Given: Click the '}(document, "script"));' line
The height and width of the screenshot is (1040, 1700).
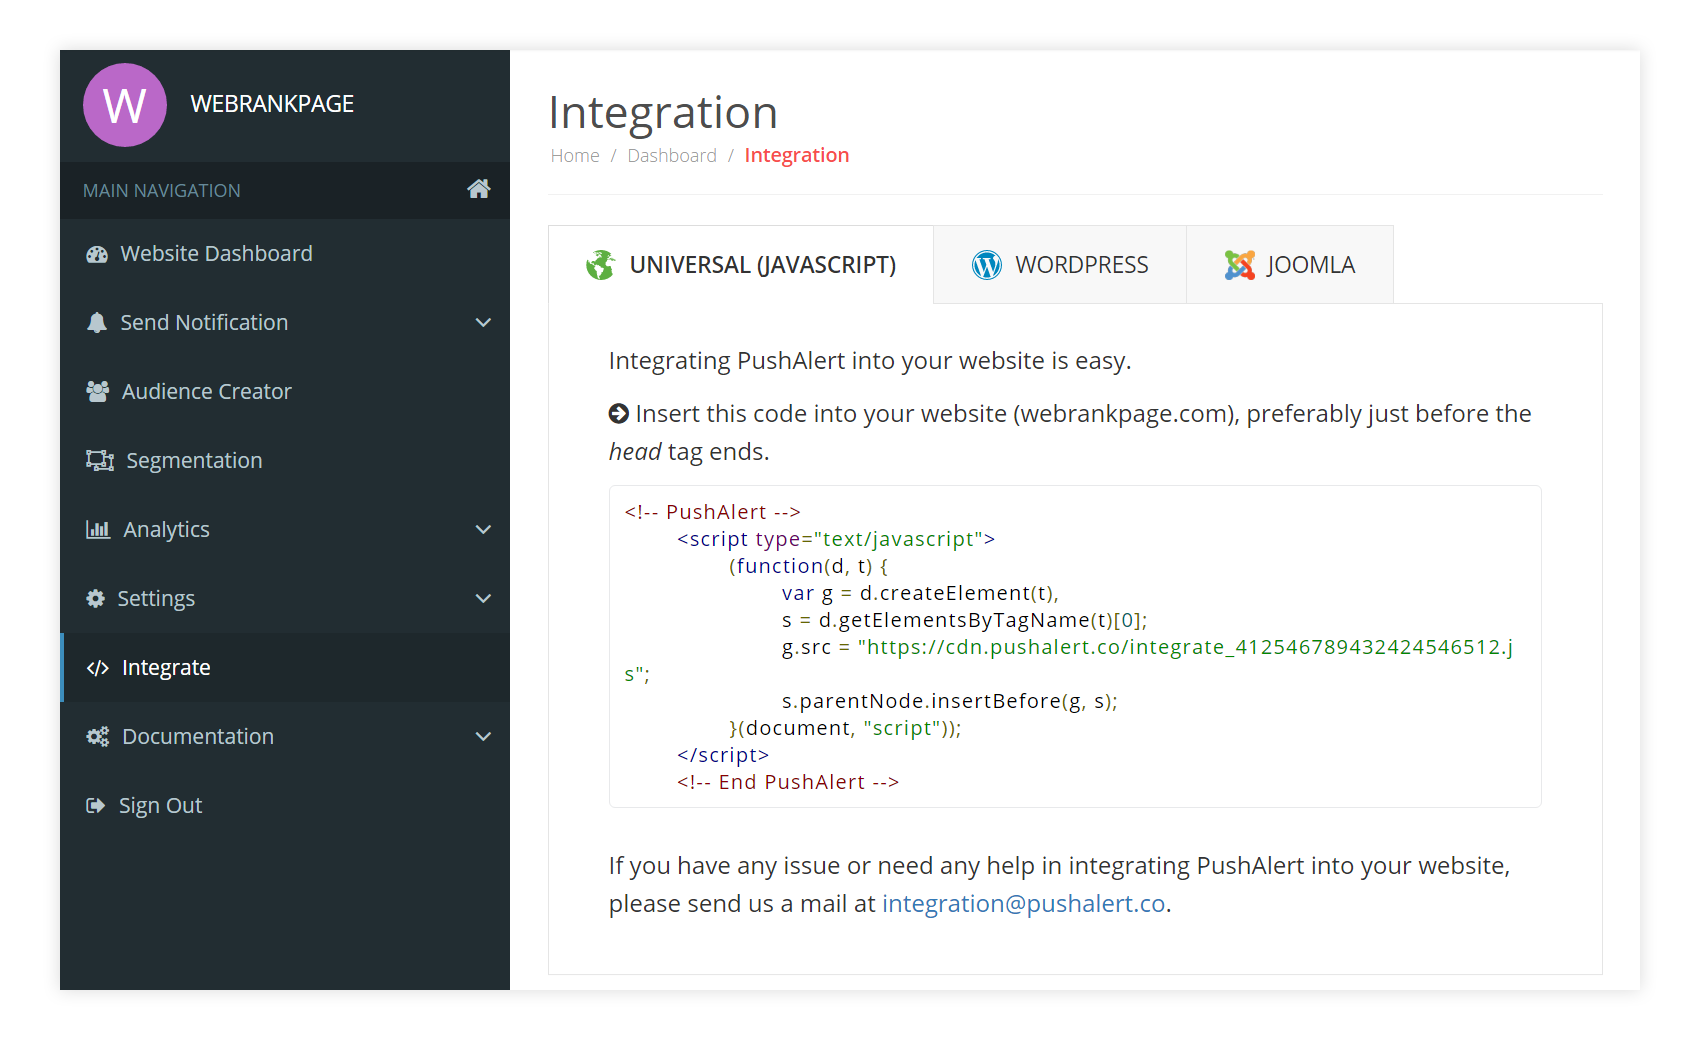Looking at the screenshot, I should coord(845,728).
